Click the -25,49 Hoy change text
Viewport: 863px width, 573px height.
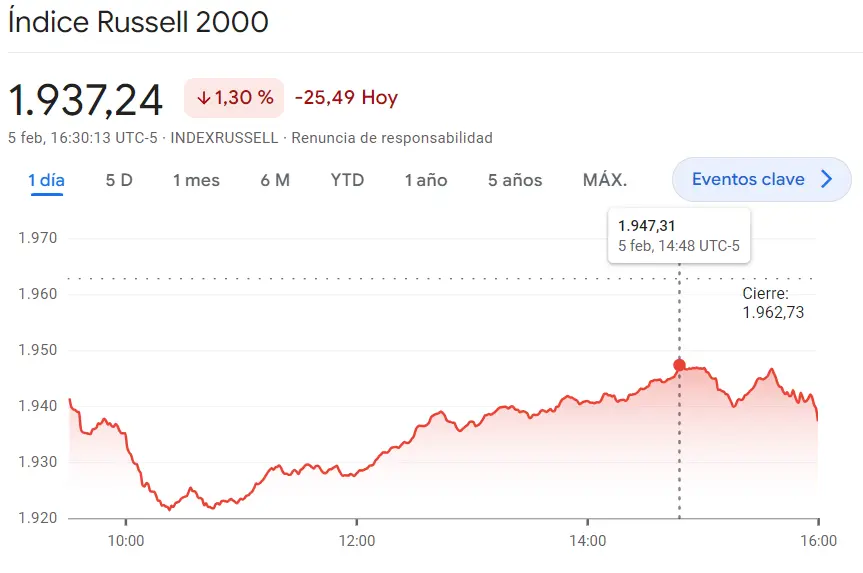click(x=346, y=98)
